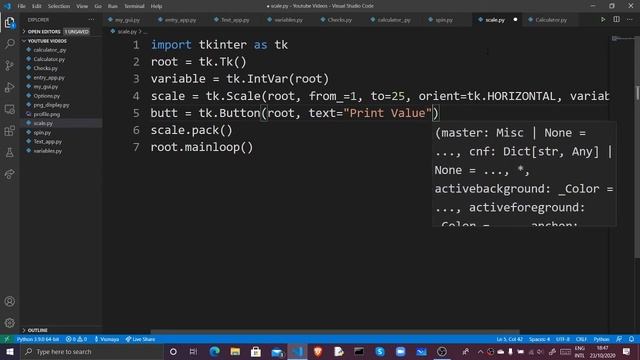
Task: Open png_display.py in the explorer
Action: (x=51, y=105)
